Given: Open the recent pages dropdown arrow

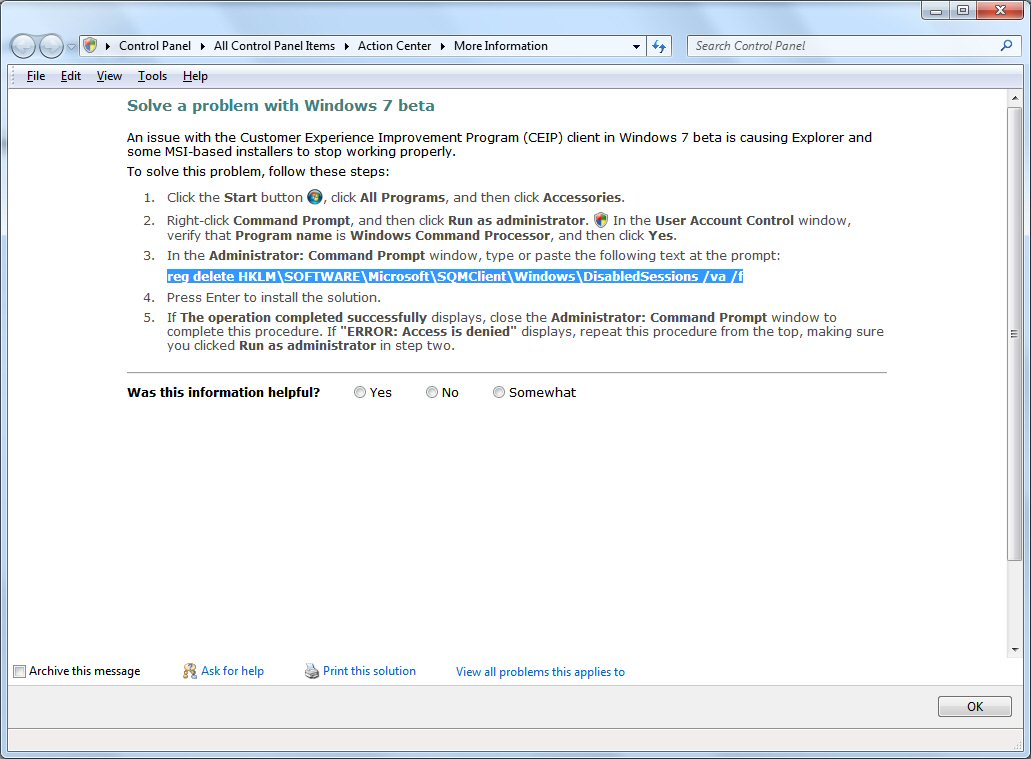Looking at the screenshot, I should 71,47.
